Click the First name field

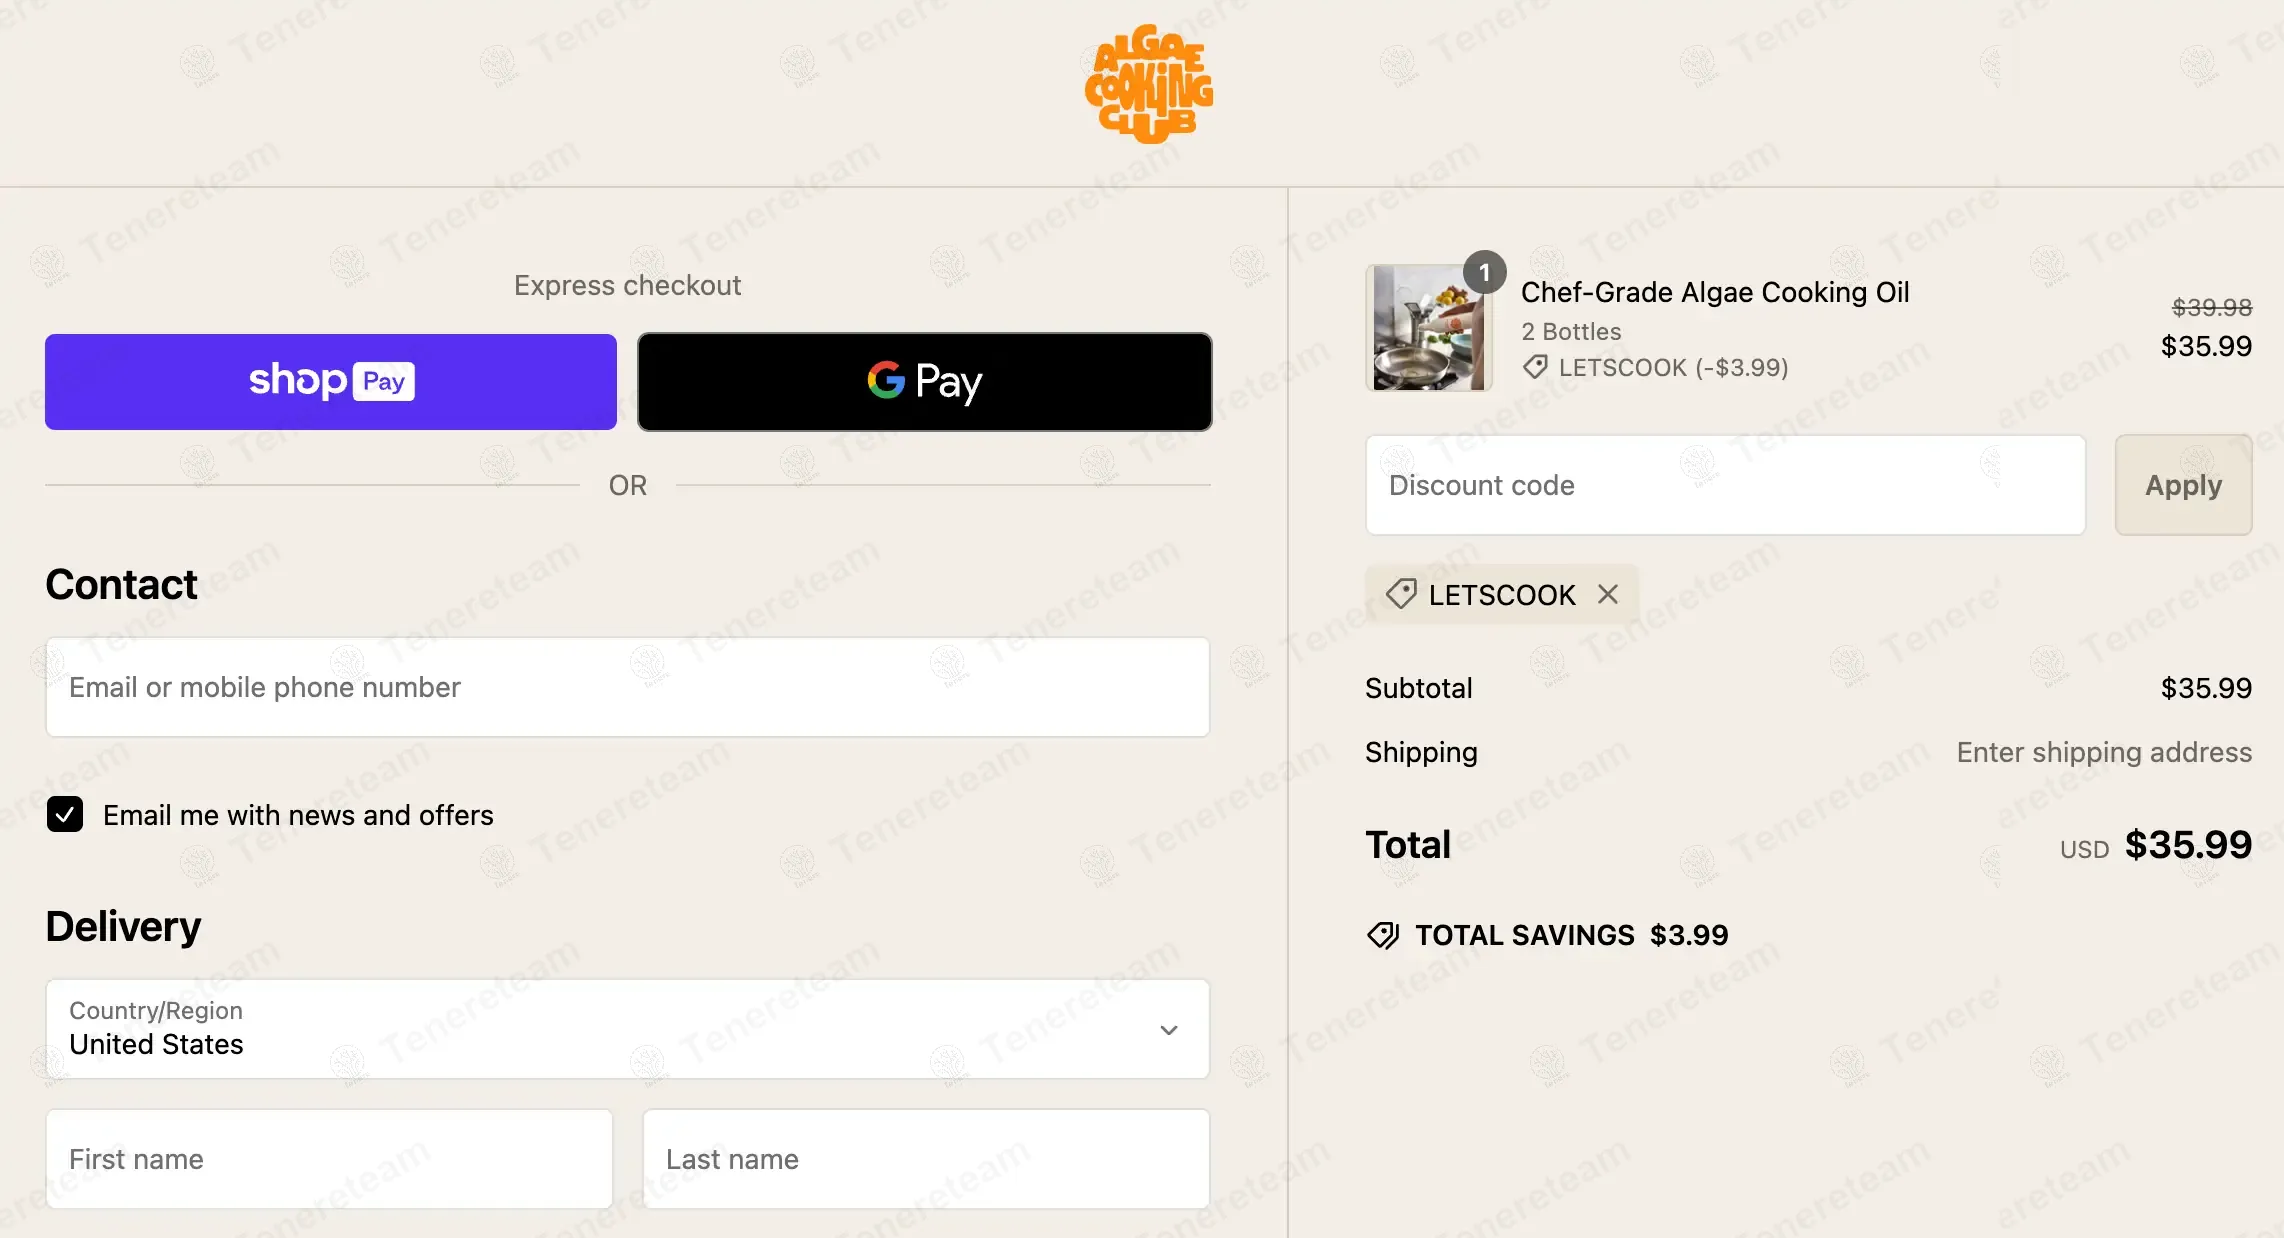tap(329, 1159)
